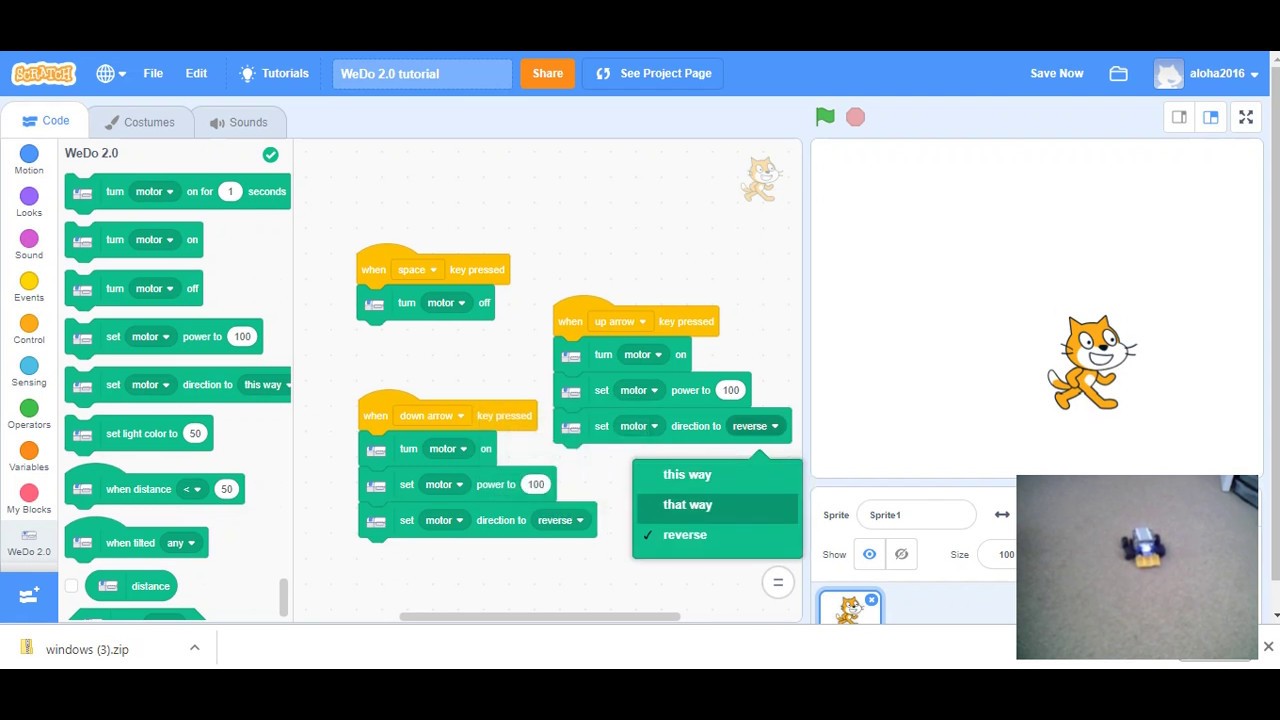Select the My Blocks category
This screenshot has height=720, width=1280.
click(29, 499)
